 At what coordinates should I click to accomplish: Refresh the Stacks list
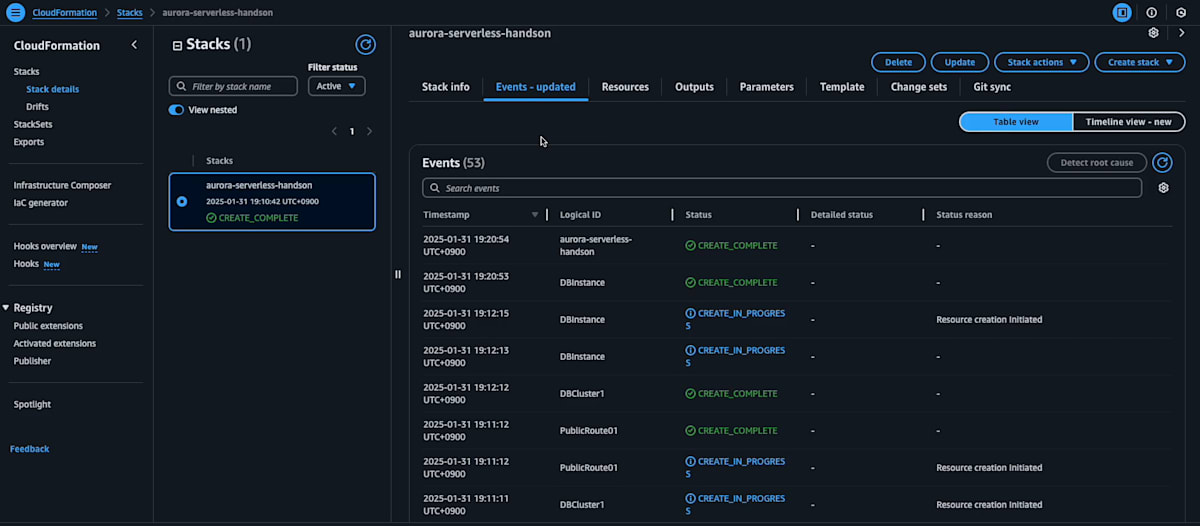click(366, 45)
